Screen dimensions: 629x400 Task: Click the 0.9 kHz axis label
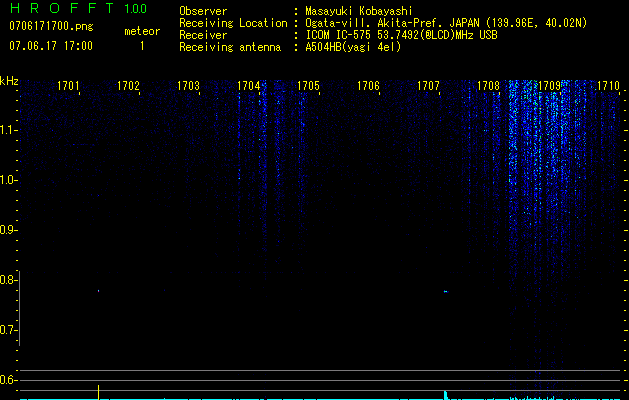[8, 230]
